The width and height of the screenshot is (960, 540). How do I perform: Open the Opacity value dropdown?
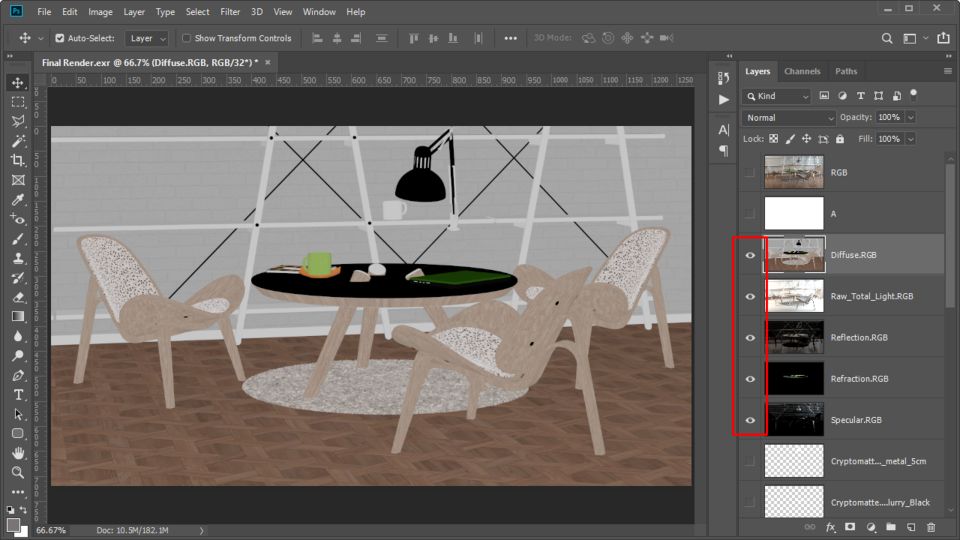[909, 117]
